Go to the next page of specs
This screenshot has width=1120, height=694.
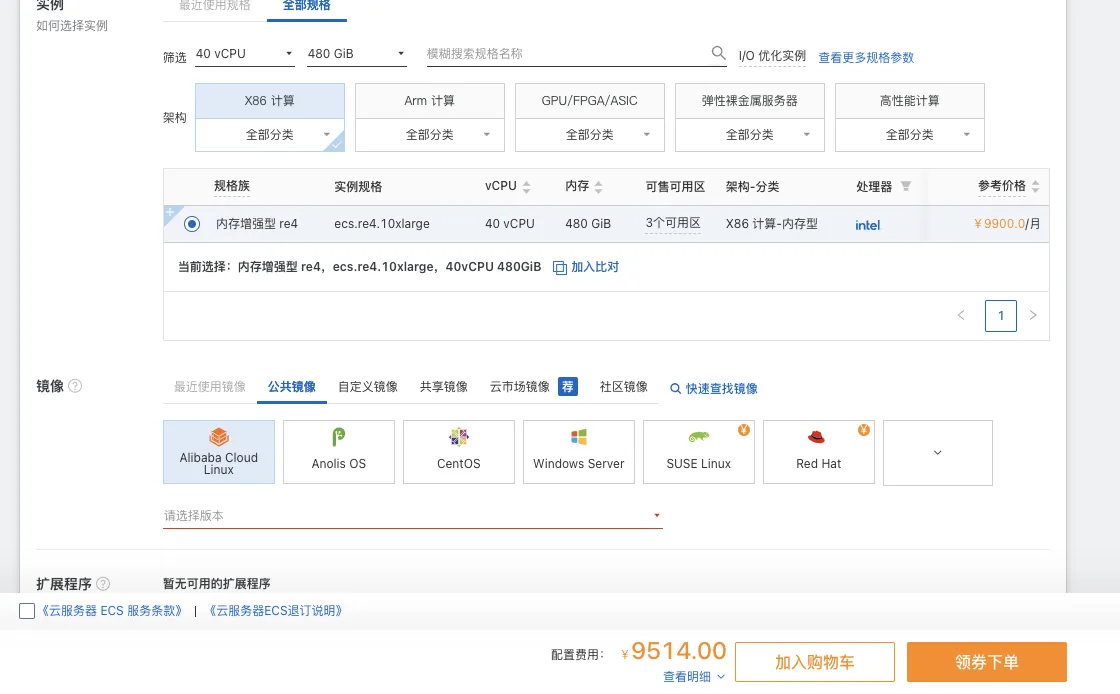(x=1033, y=315)
